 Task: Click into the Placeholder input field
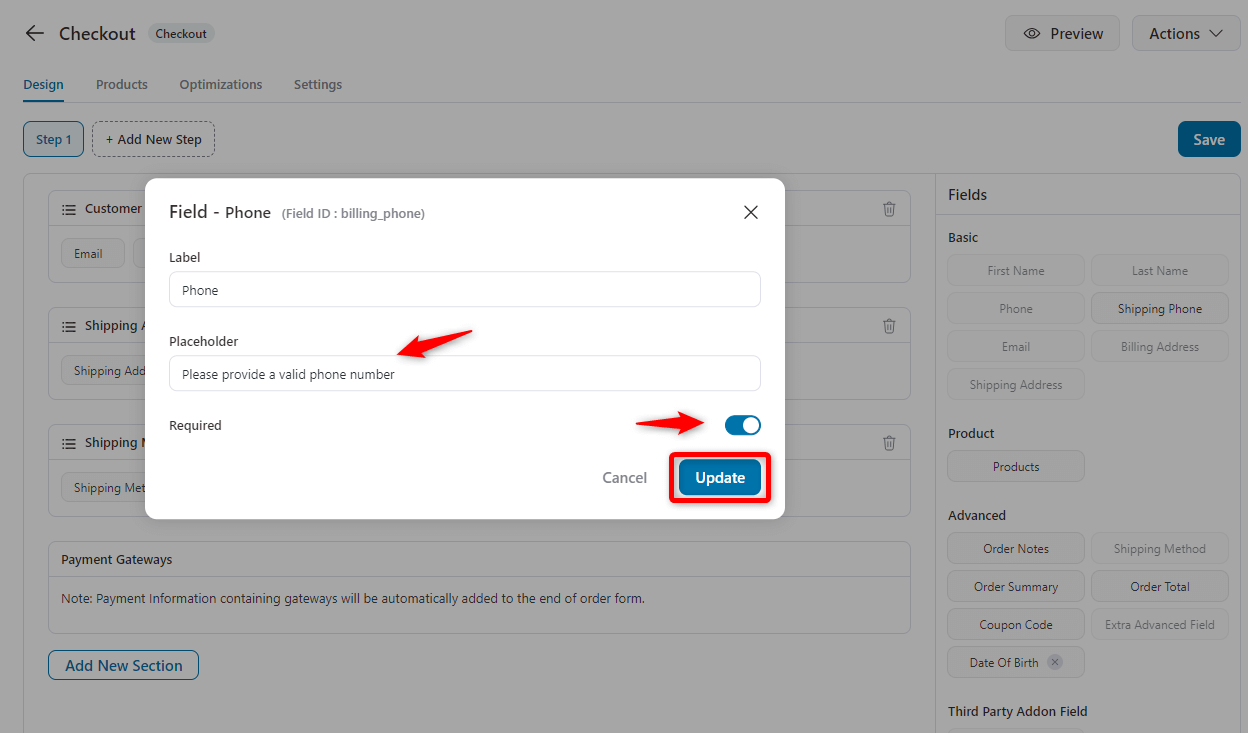point(465,374)
